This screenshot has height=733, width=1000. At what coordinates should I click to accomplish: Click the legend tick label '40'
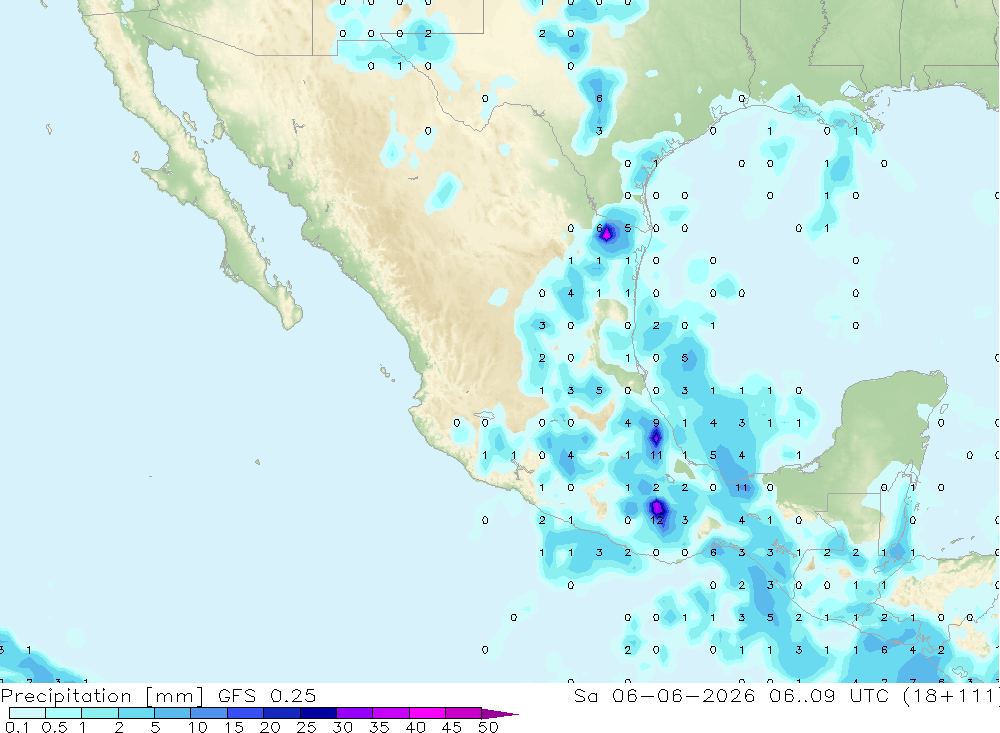click(416, 727)
